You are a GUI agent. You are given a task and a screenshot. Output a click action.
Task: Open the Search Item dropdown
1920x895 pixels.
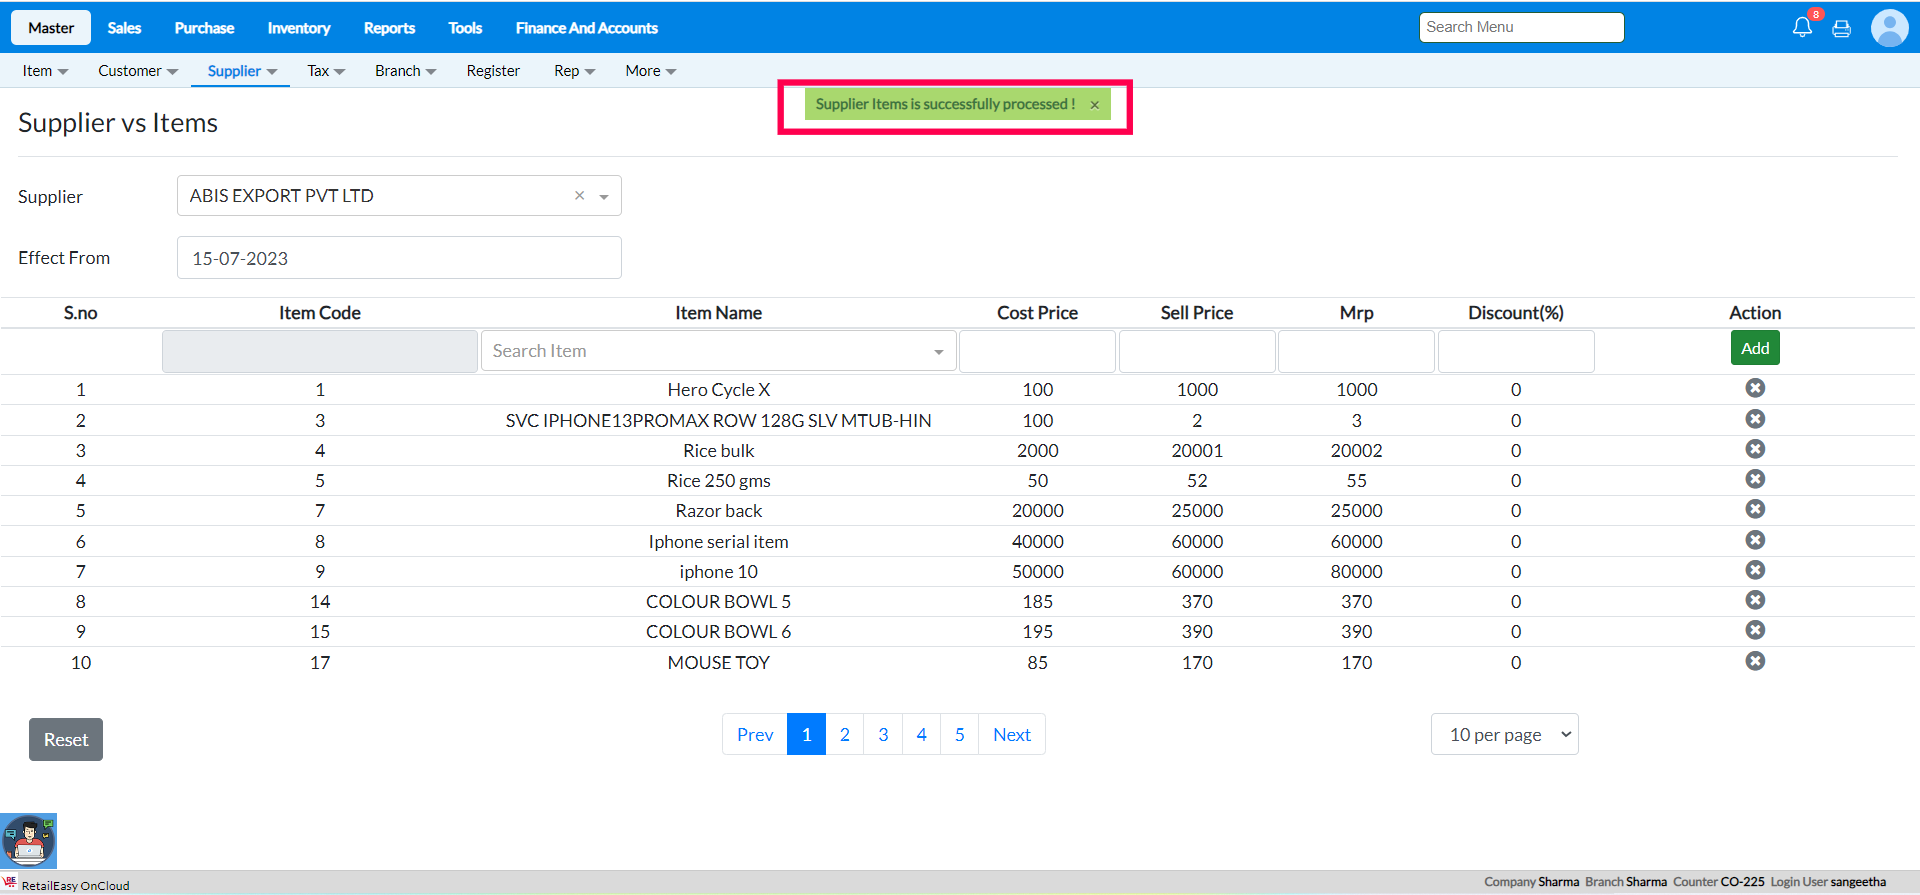[x=718, y=351]
